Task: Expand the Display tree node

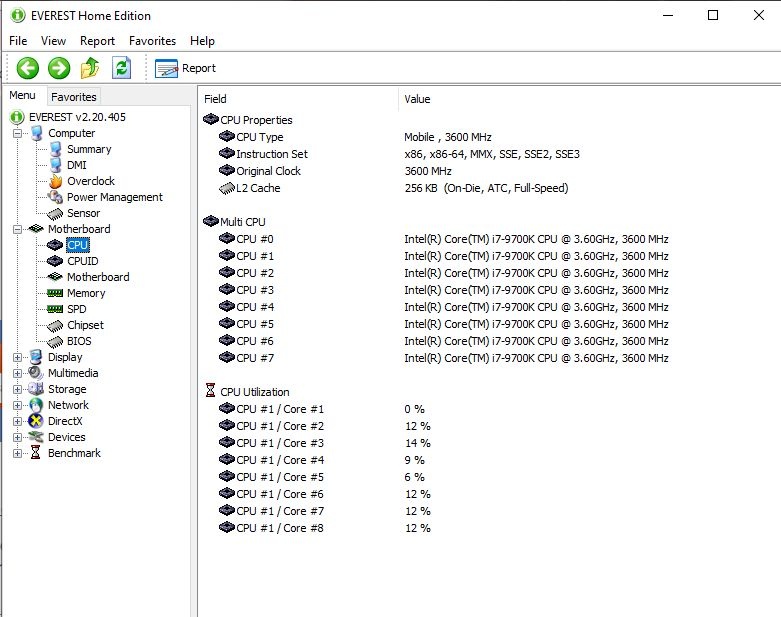Action: (17, 357)
